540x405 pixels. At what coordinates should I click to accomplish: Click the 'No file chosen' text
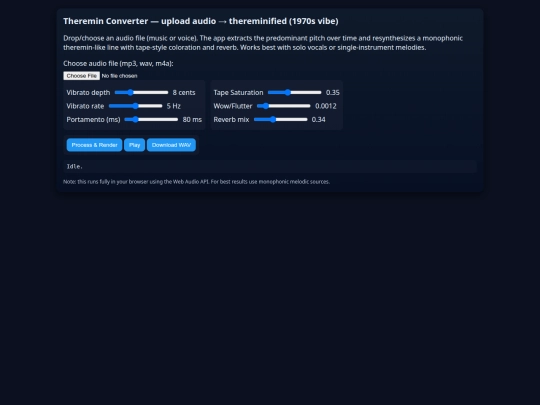120,76
